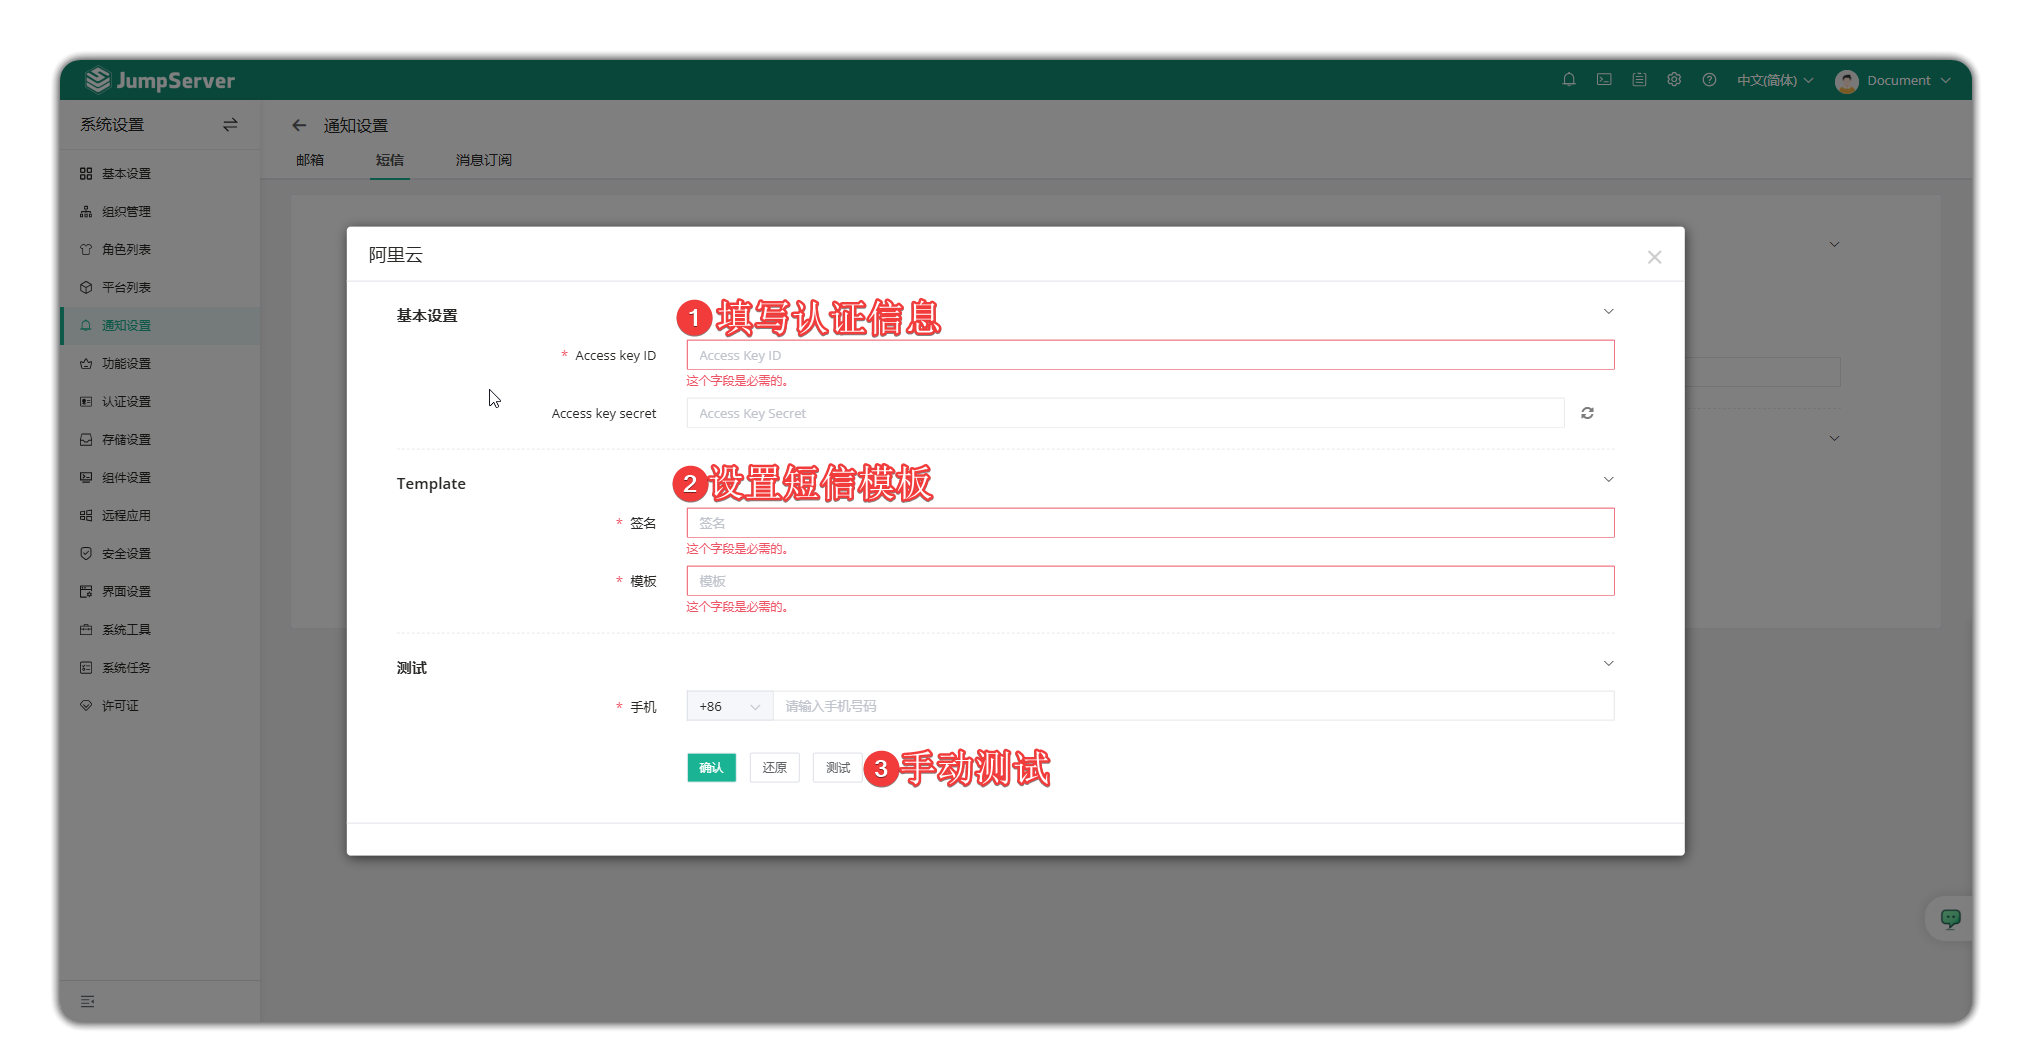Viewport: 2032px width, 1062px height.
Task: Click the notification bell icon in header
Action: (1569, 80)
